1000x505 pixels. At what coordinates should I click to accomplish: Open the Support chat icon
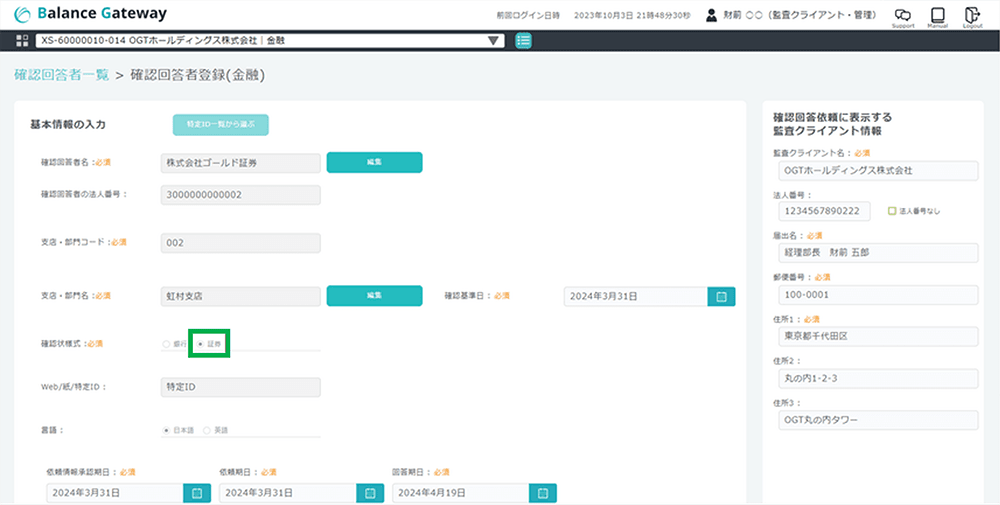(903, 16)
